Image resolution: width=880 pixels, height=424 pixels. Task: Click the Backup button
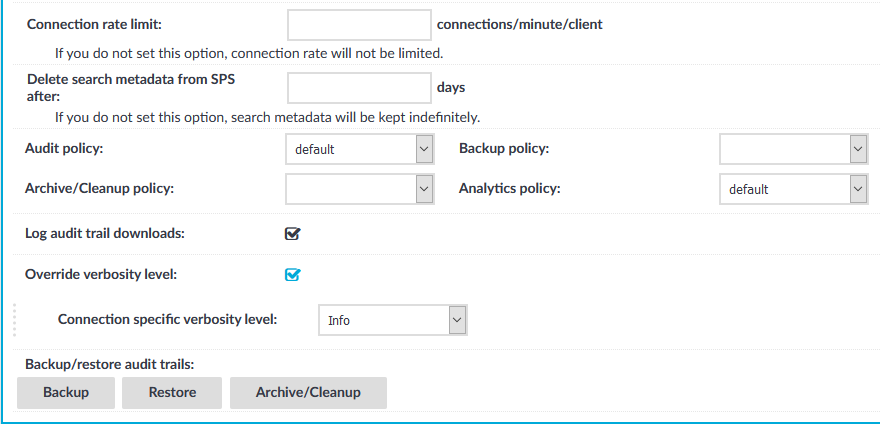(66, 393)
